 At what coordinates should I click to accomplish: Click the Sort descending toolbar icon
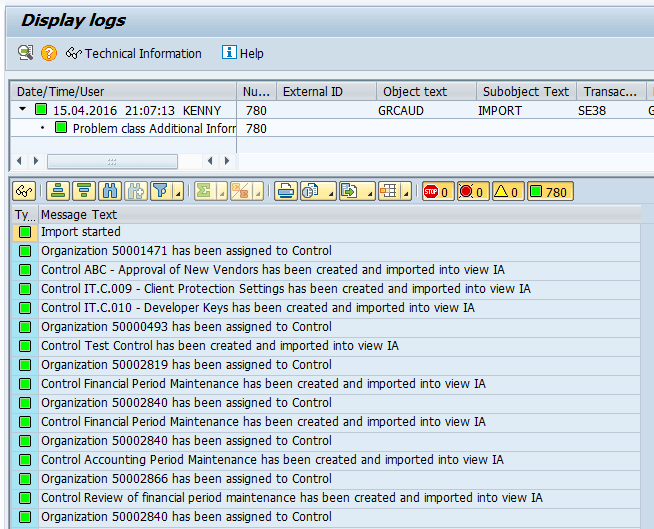coord(84,191)
